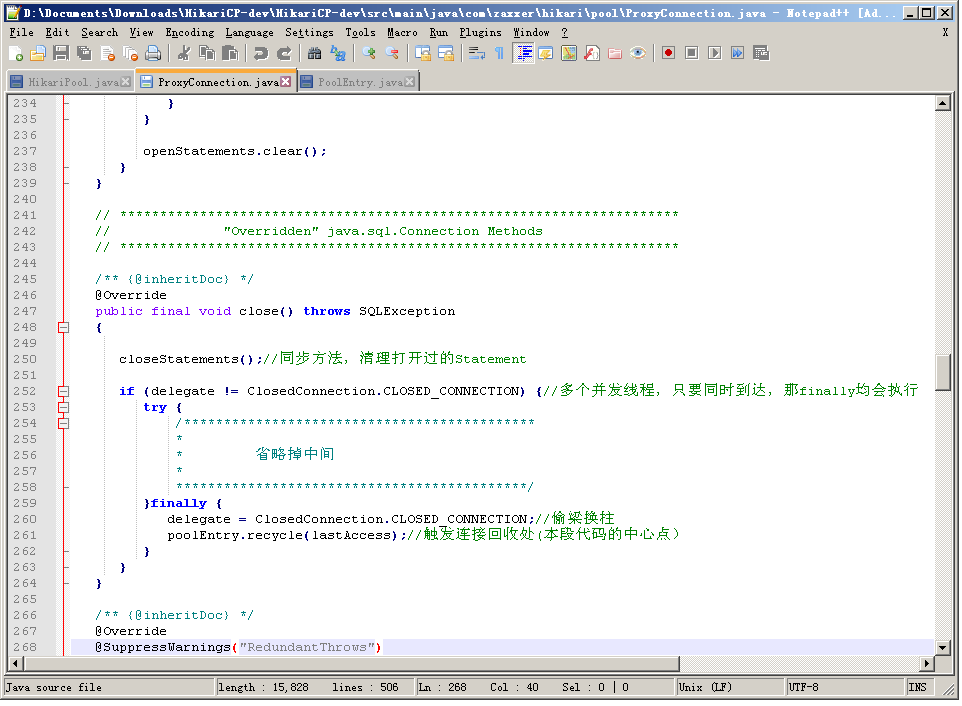Close the ProxyConnection.java tab

286,82
